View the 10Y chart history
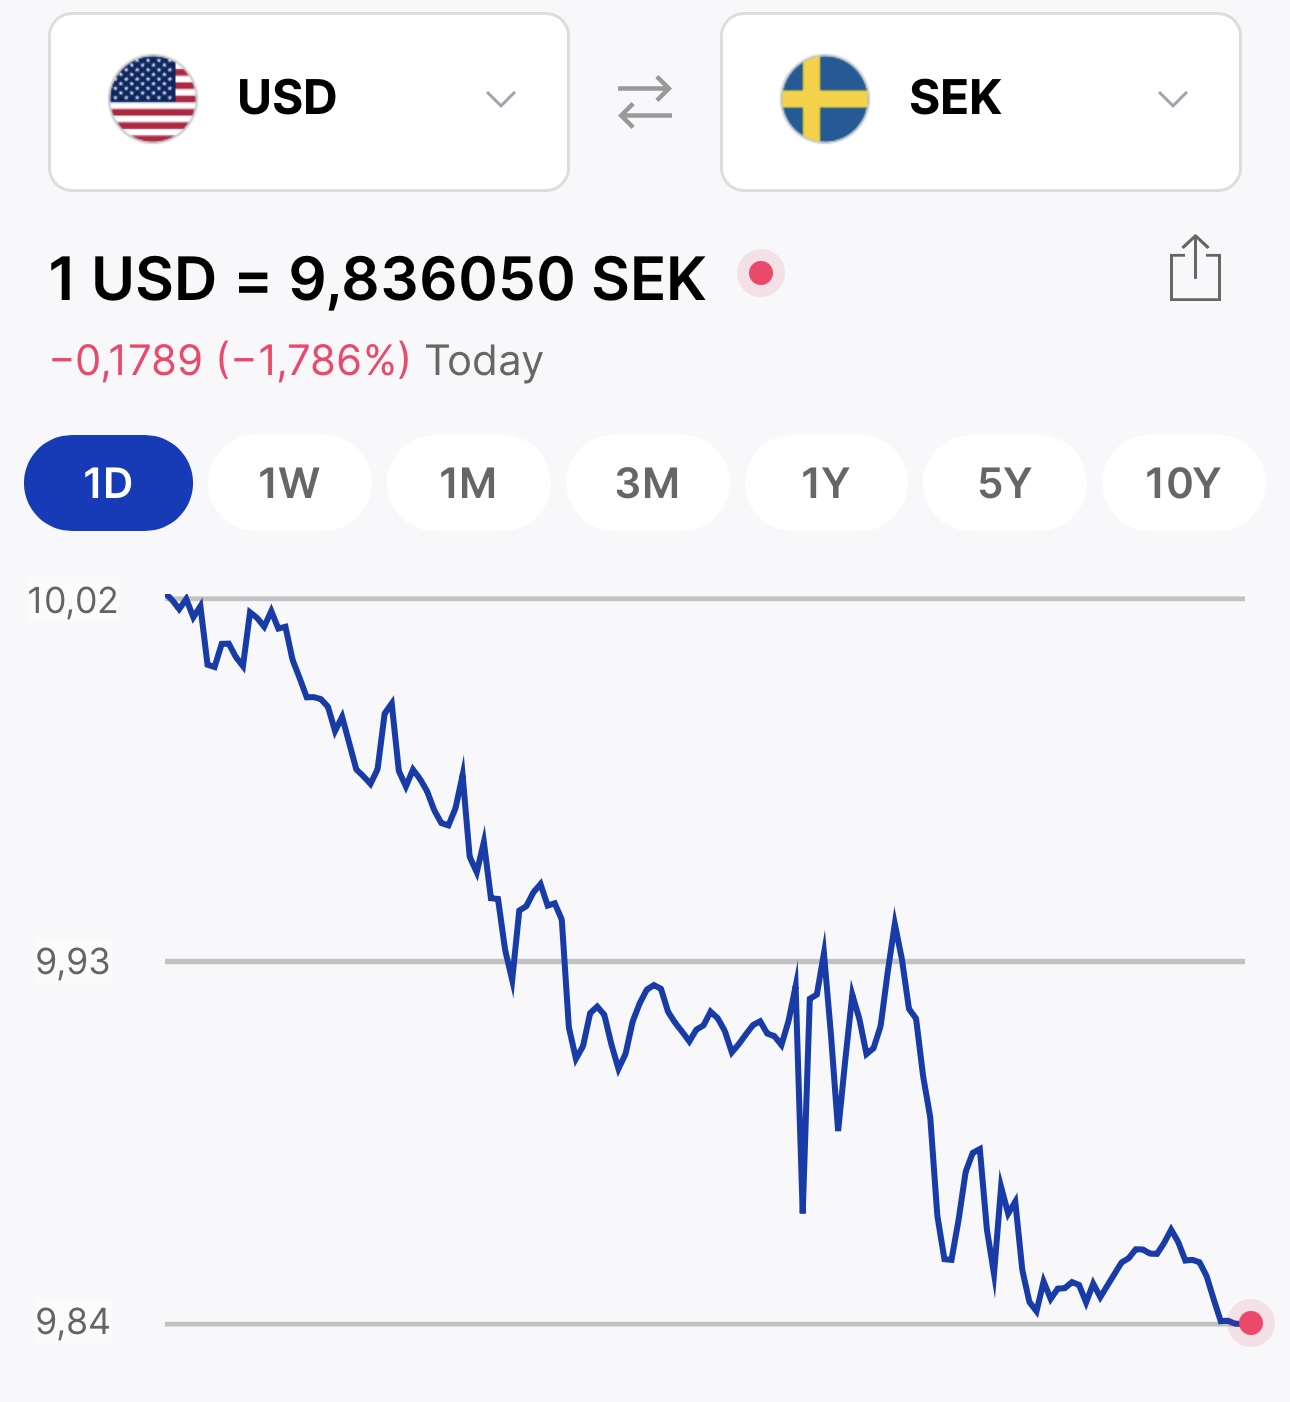 point(1182,483)
